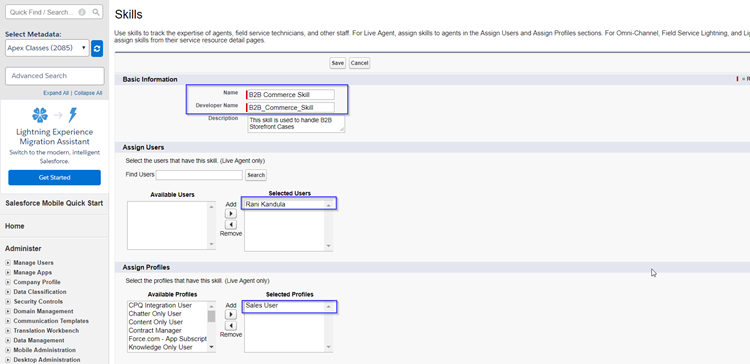Click the Description text area

pyautogui.click(x=296, y=123)
